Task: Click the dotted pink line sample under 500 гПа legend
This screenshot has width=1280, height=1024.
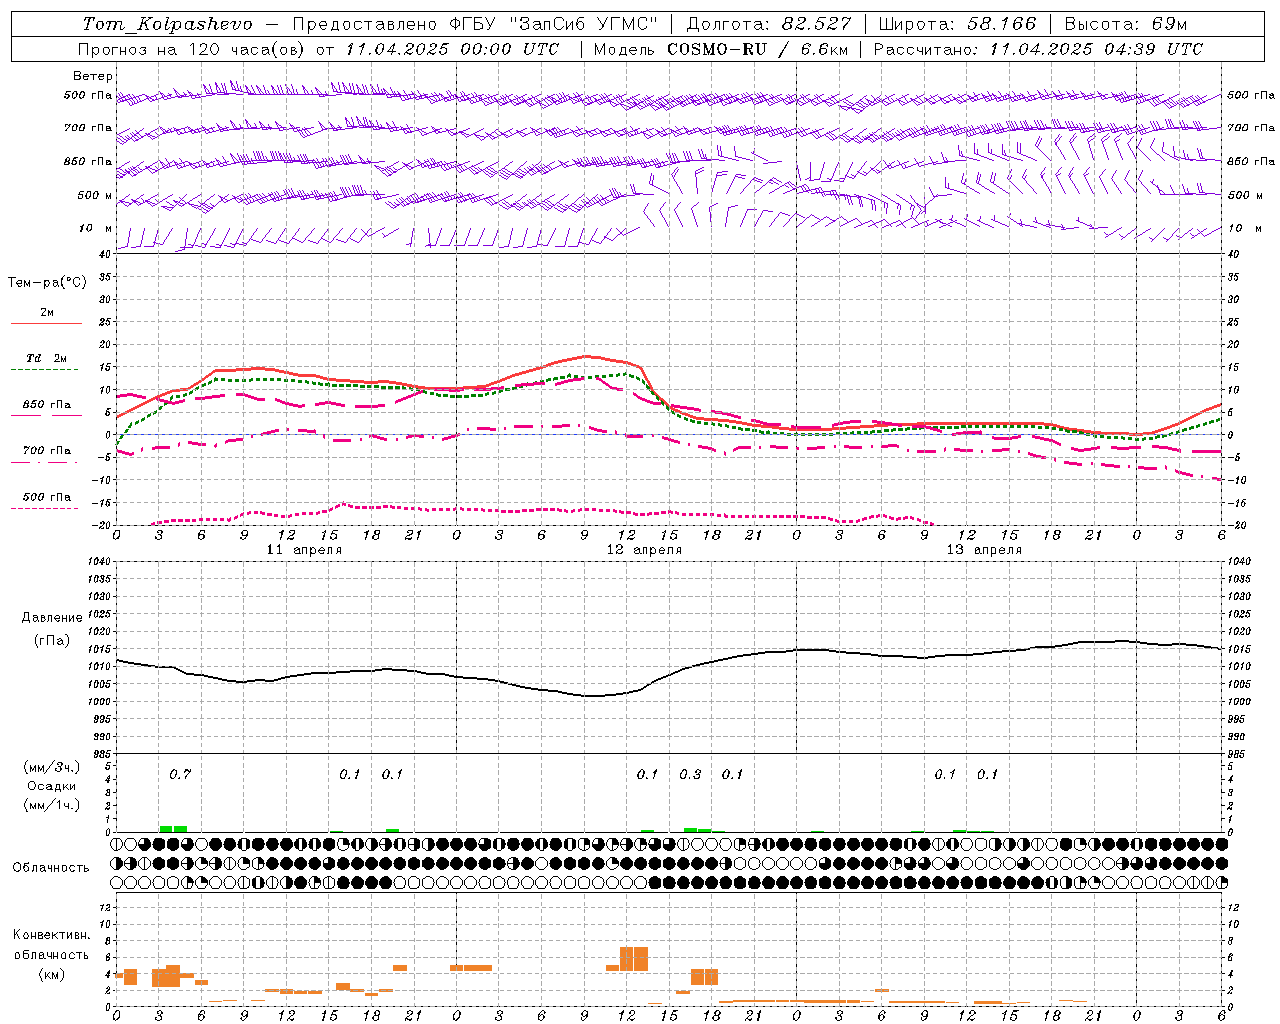Action: (45, 509)
